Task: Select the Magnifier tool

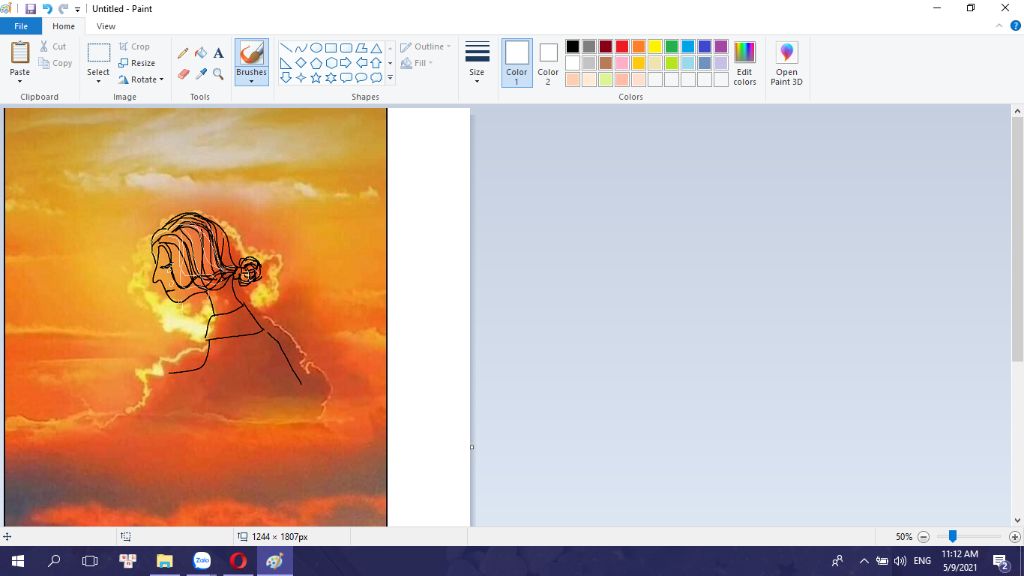Action: coord(218,74)
